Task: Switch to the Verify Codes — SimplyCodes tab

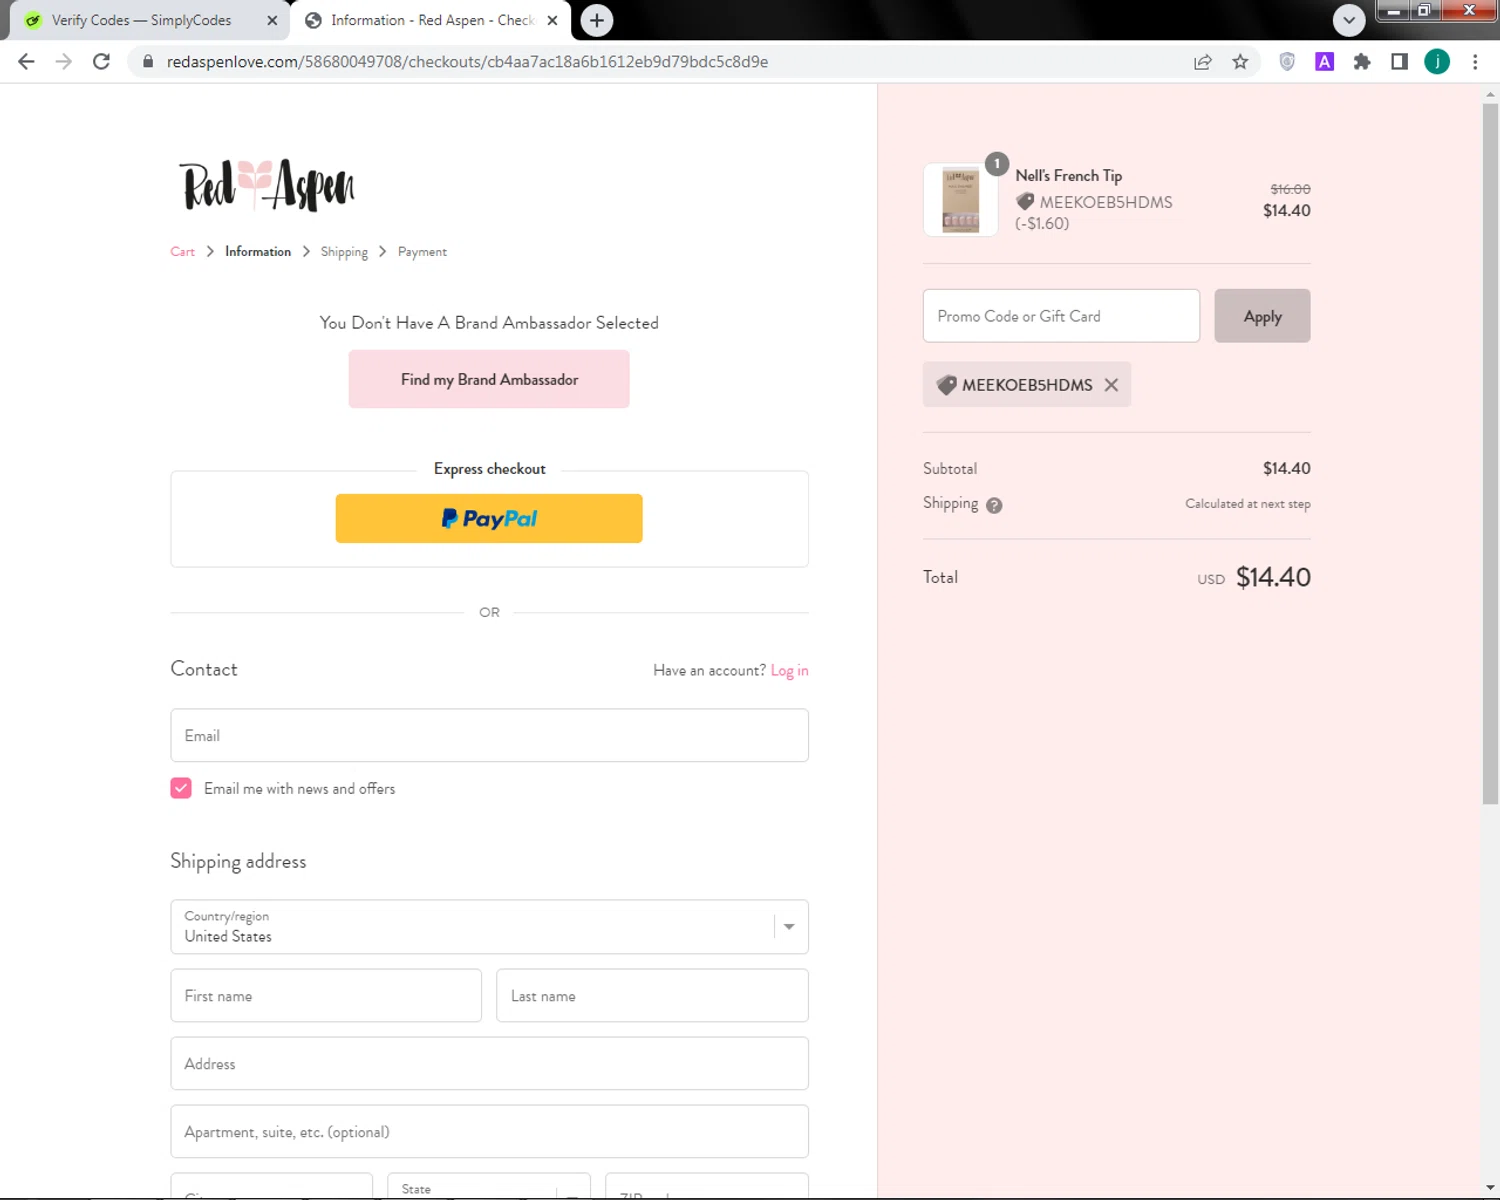Action: (x=141, y=20)
